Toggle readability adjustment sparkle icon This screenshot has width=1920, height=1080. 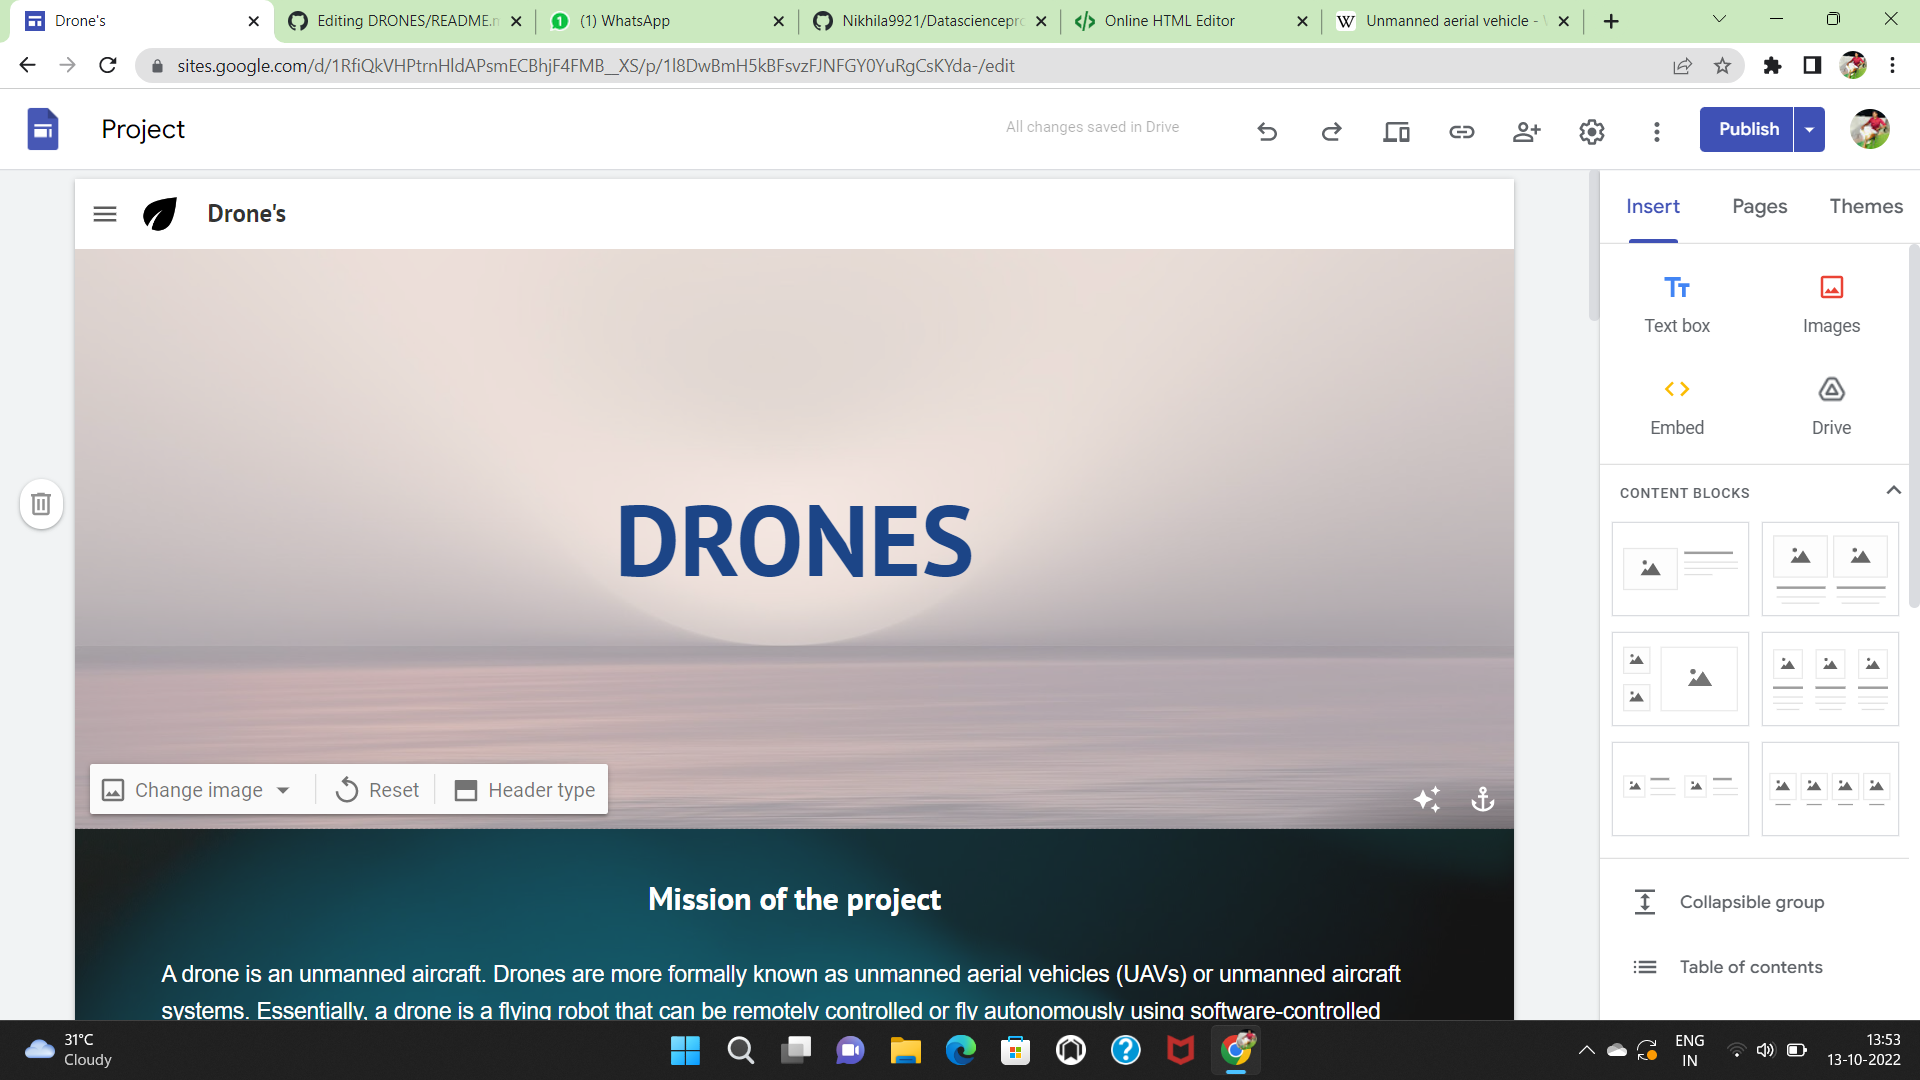(x=1427, y=799)
